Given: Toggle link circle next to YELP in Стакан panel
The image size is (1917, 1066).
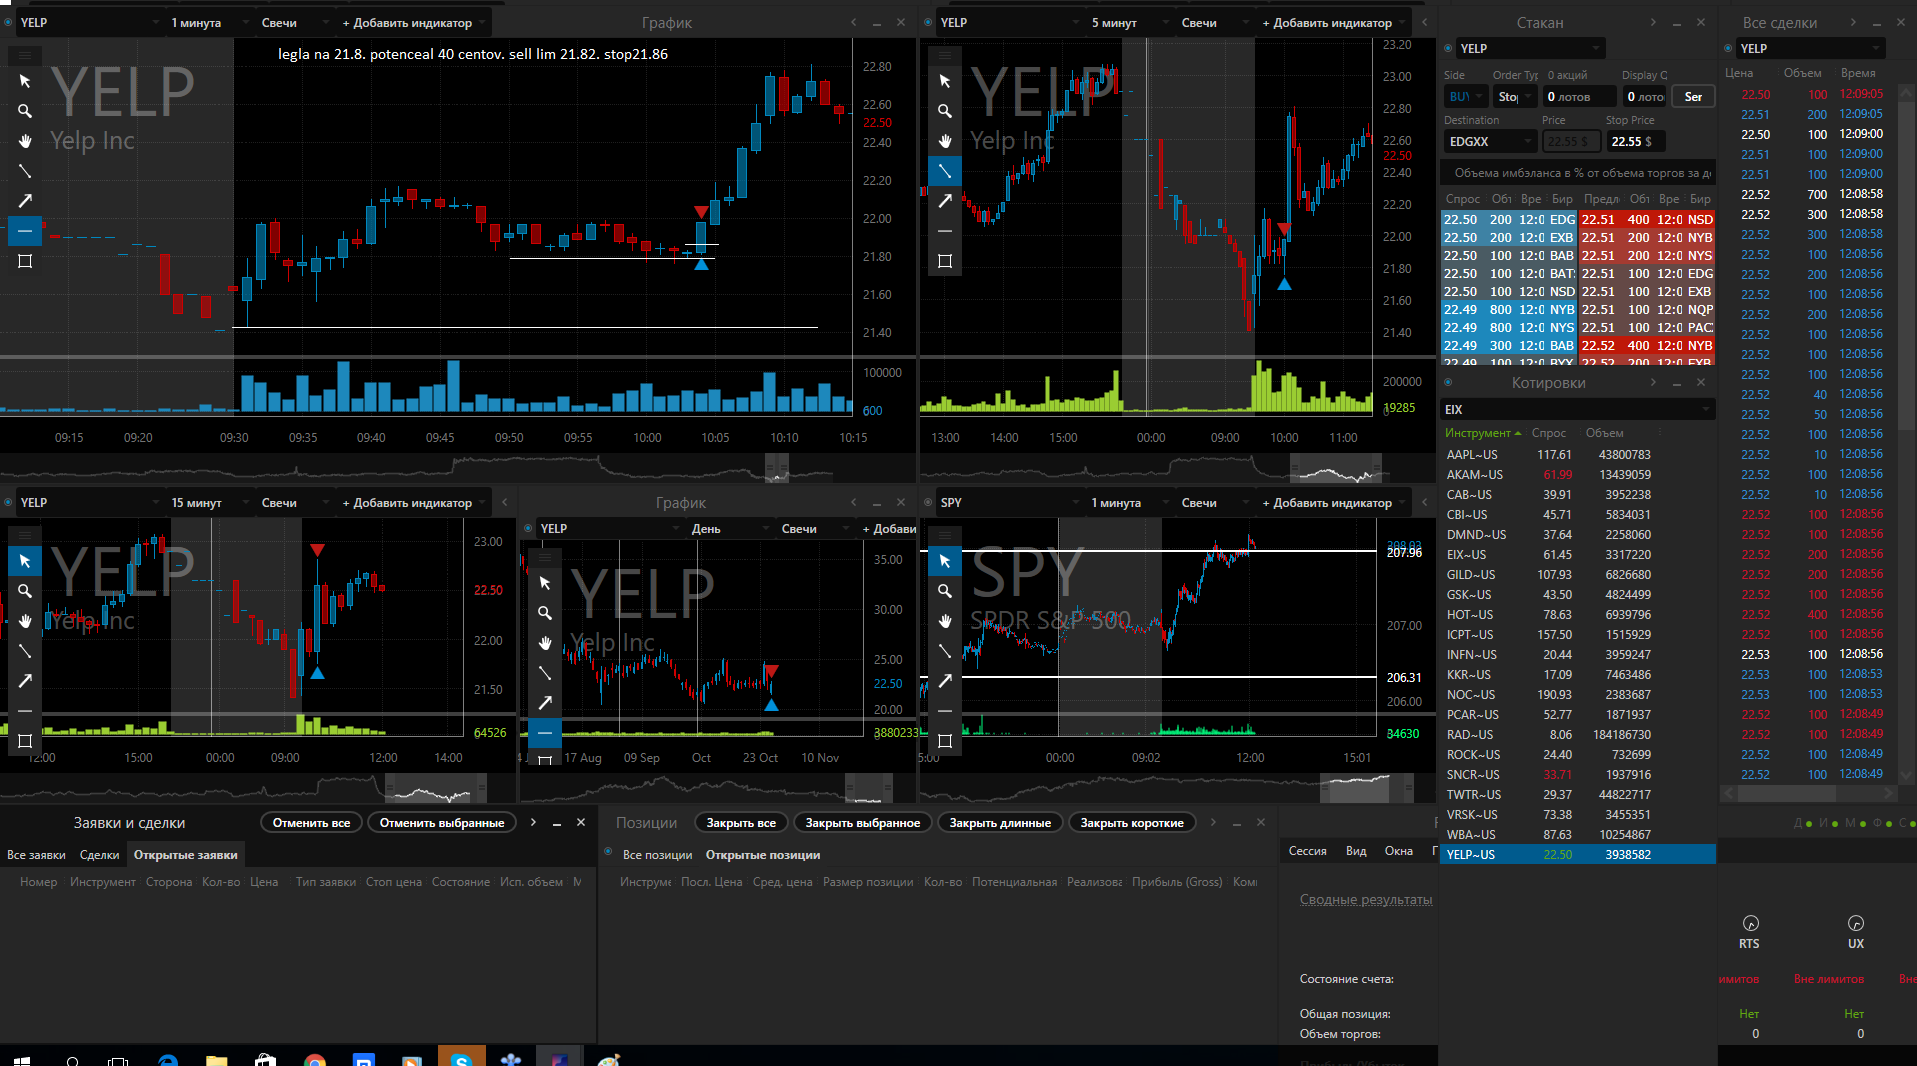Looking at the screenshot, I should (1448, 48).
